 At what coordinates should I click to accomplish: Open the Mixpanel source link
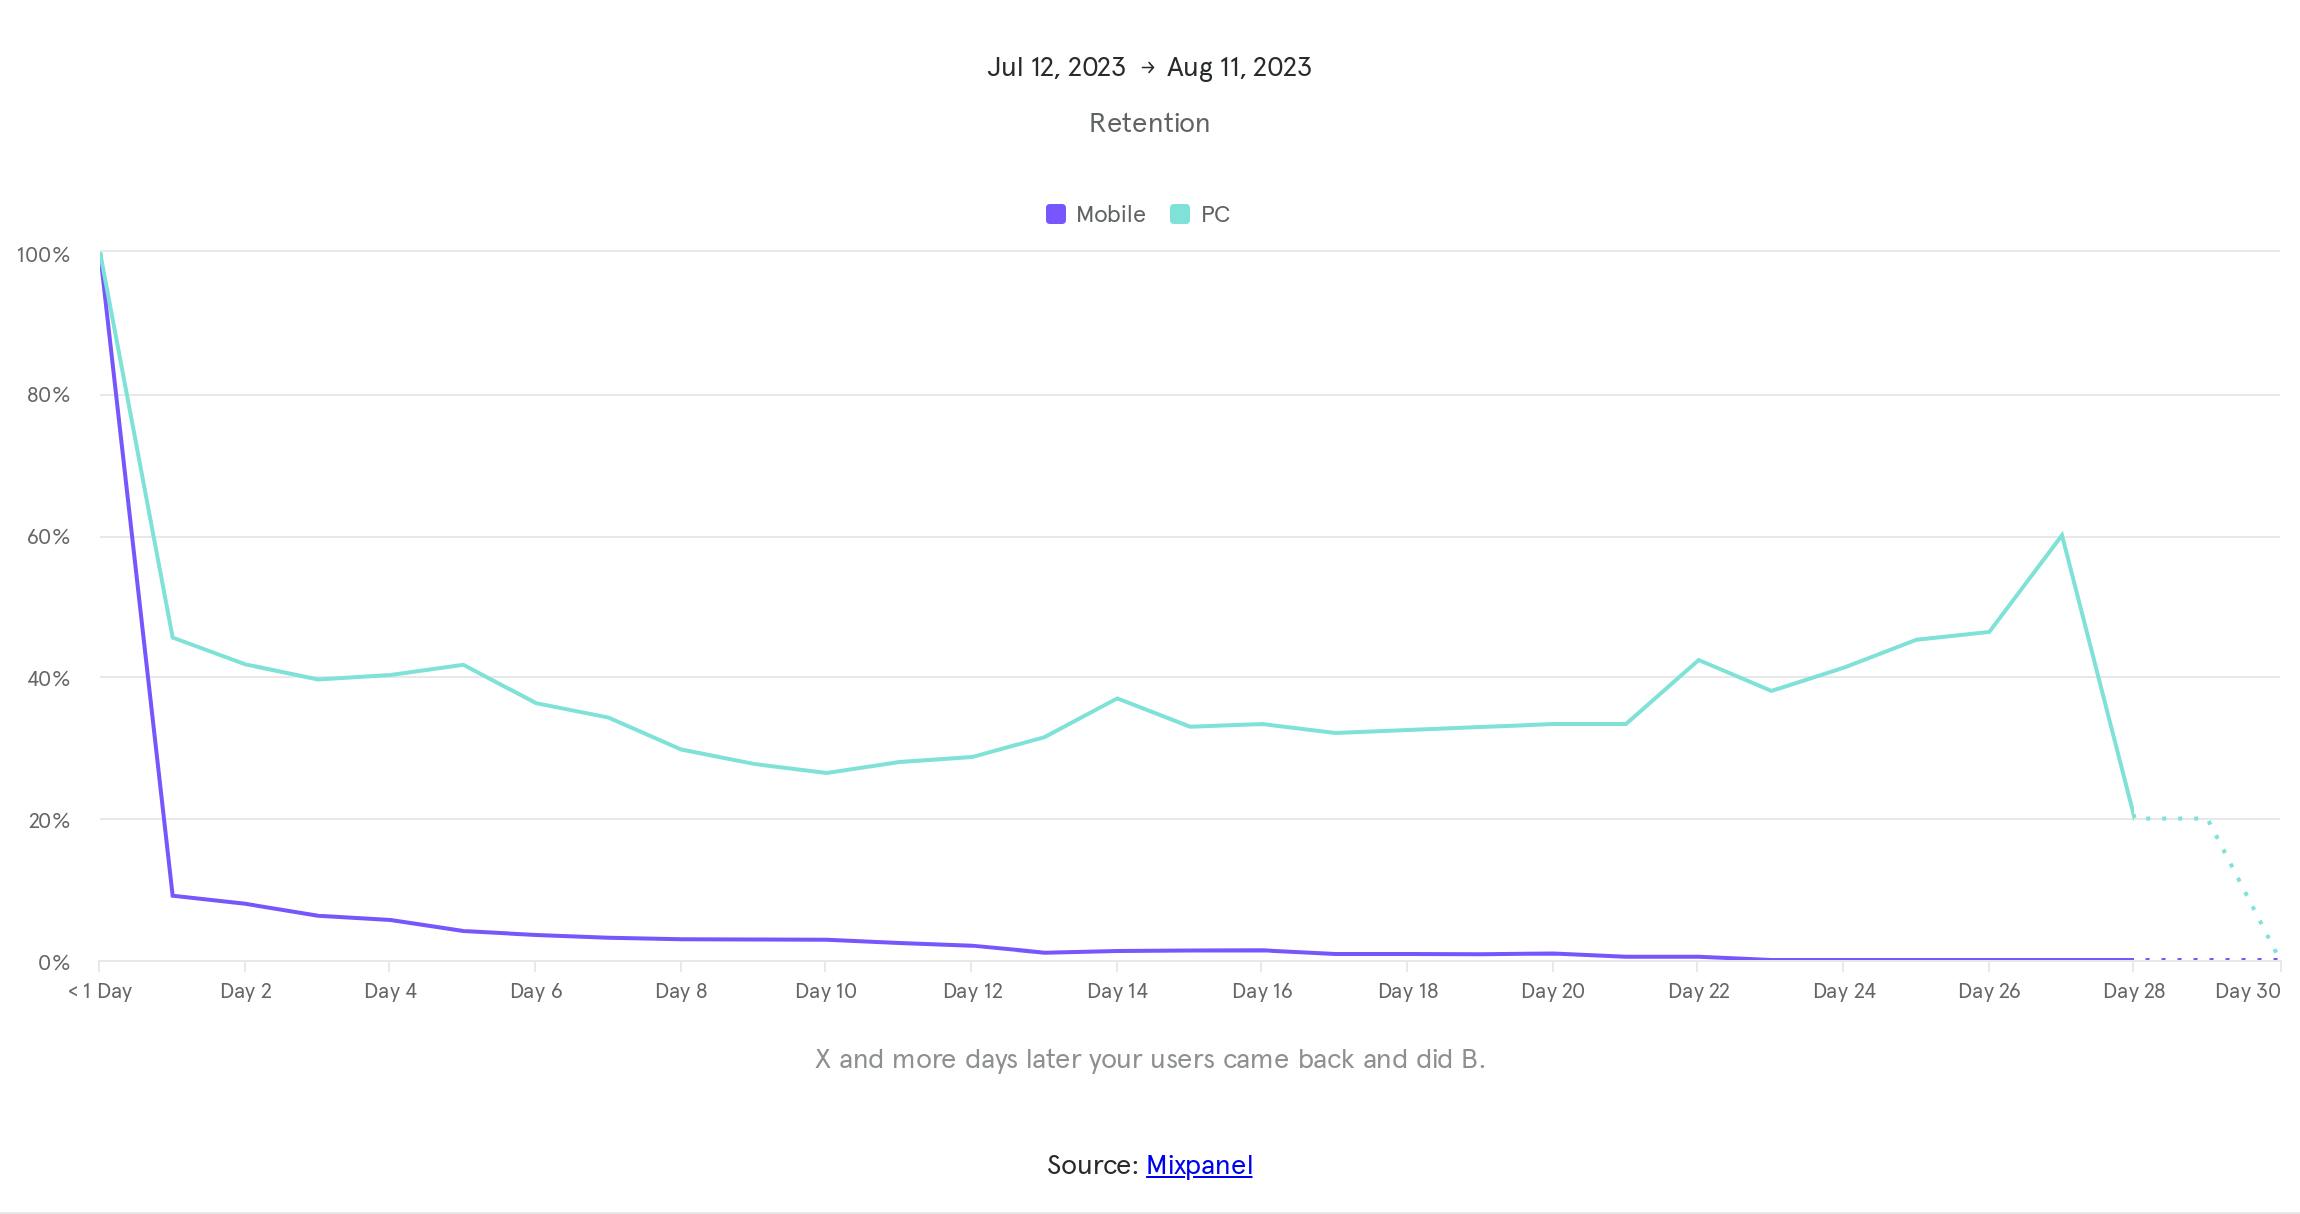tap(1199, 1165)
